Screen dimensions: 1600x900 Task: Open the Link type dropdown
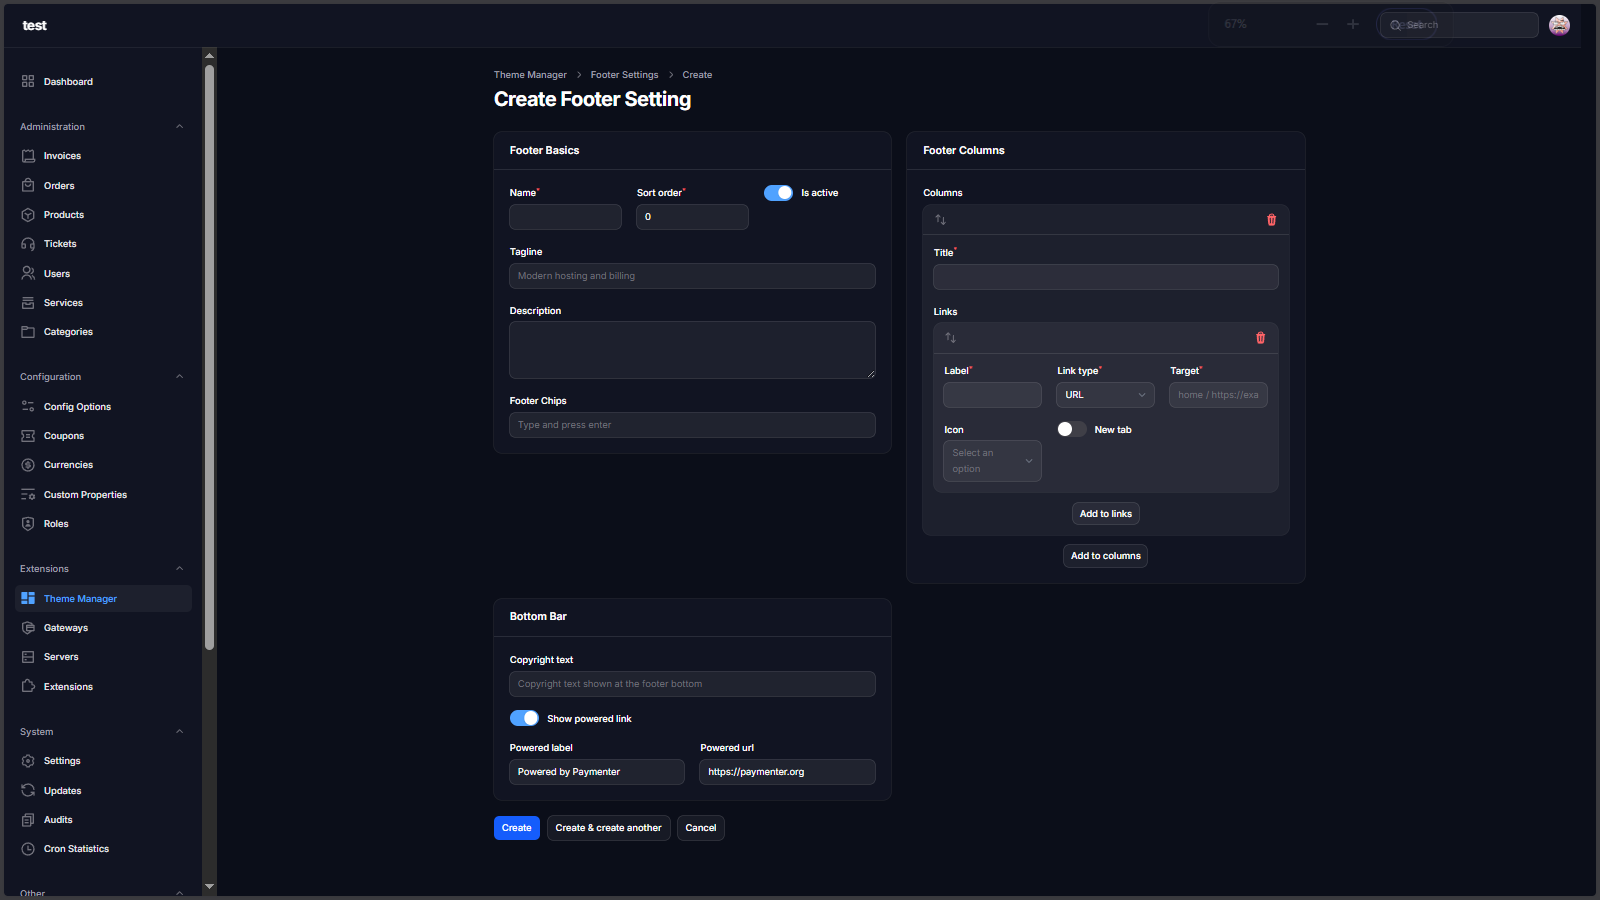pyautogui.click(x=1105, y=395)
